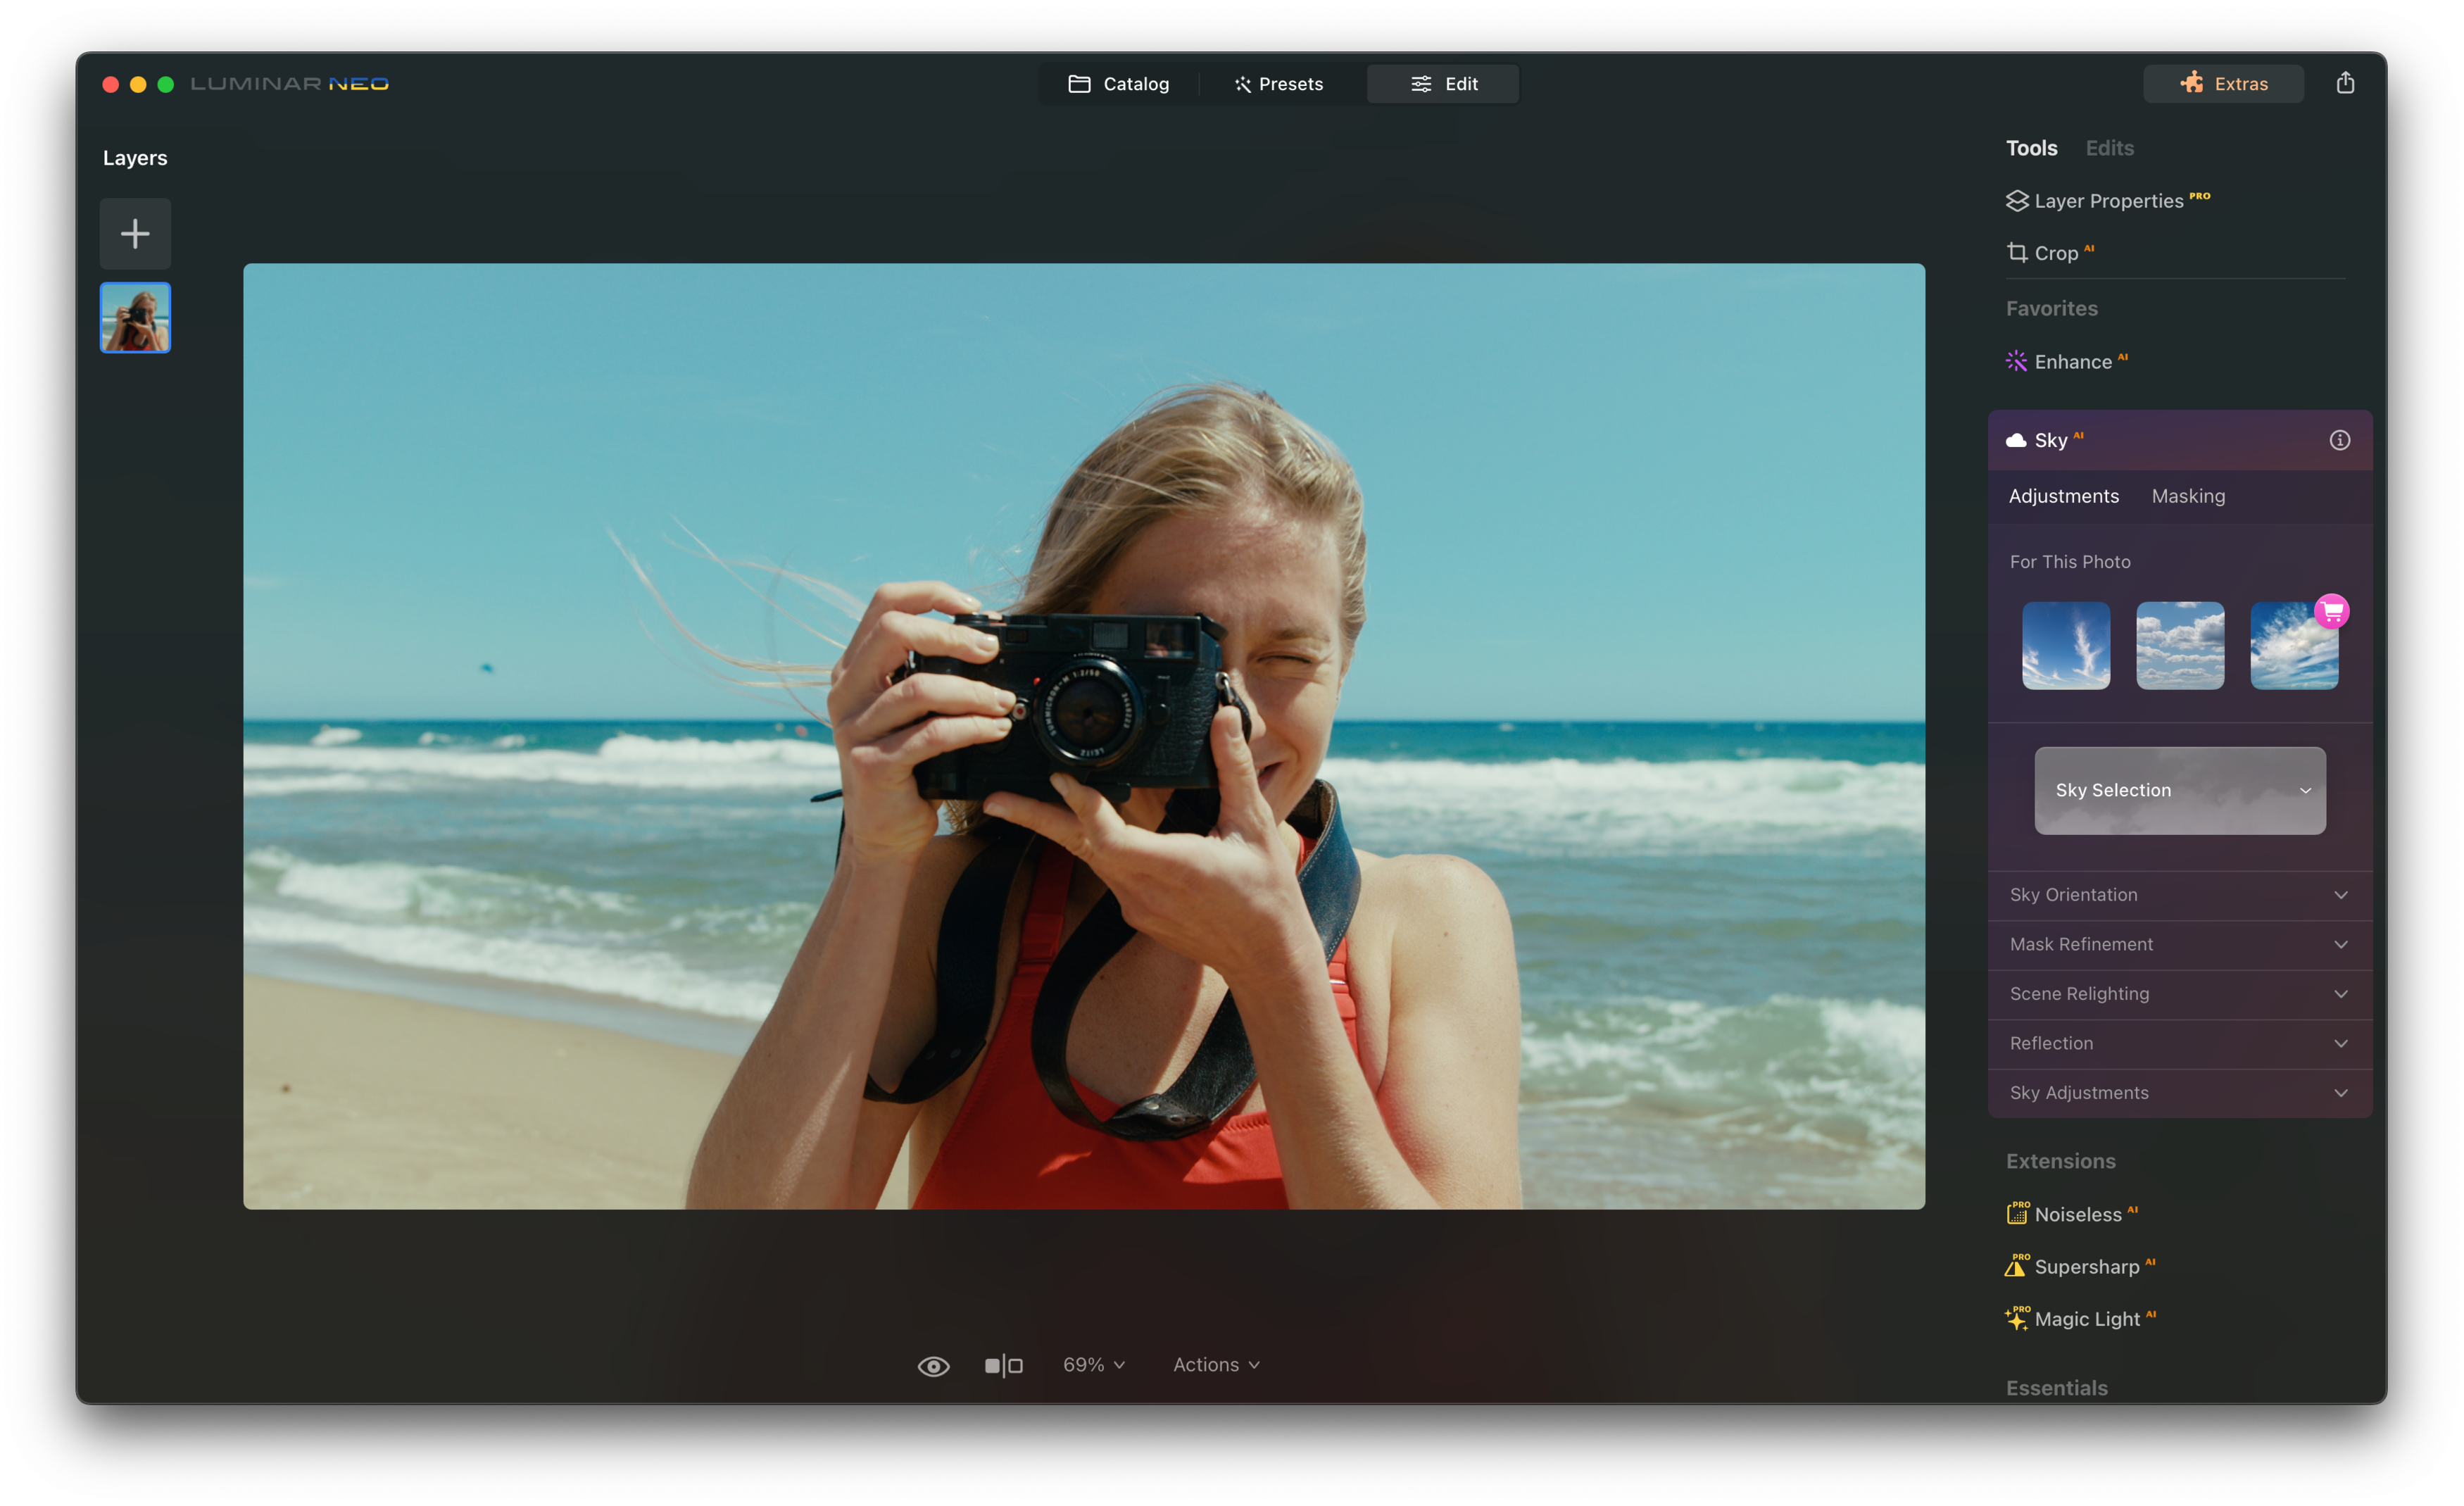The image size is (2464, 1506).
Task: Choose the first suggested sky thumbnail
Action: click(x=2066, y=645)
